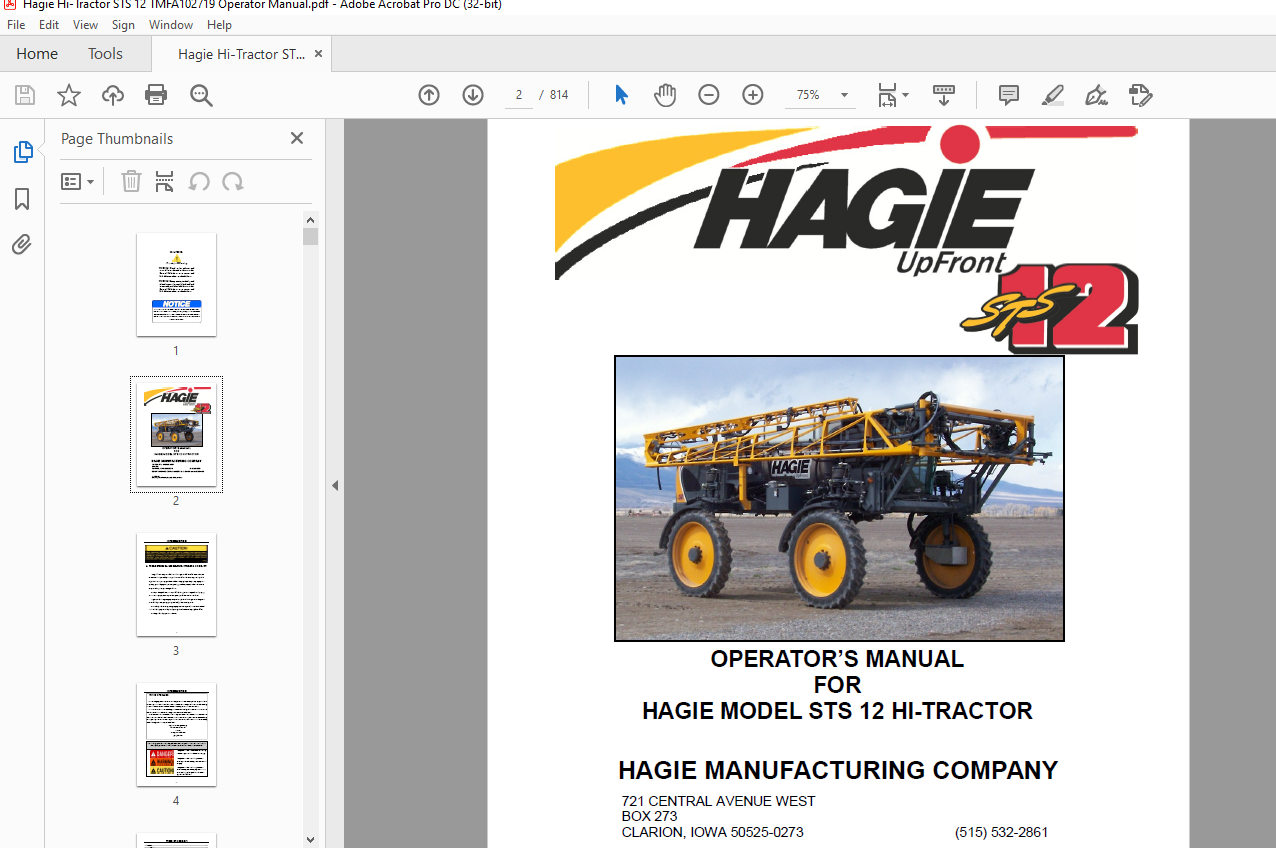The width and height of the screenshot is (1276, 848).
Task: Expand the fit page dropdown arrow
Action: (906, 95)
